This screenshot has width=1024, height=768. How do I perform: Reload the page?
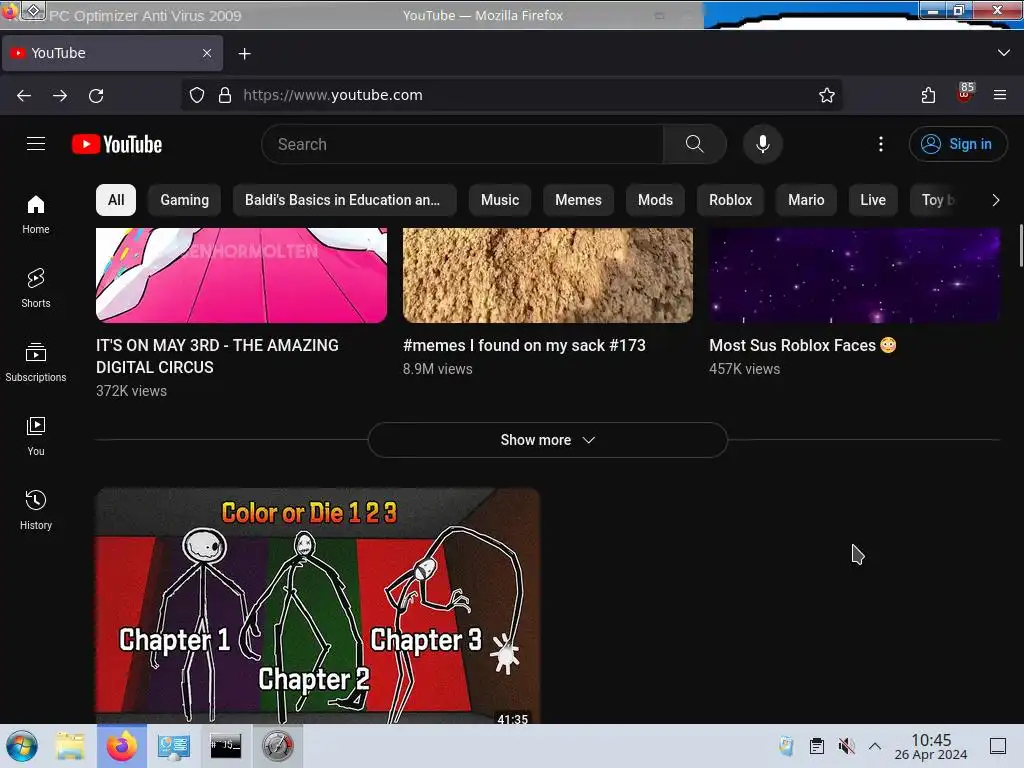(96, 95)
